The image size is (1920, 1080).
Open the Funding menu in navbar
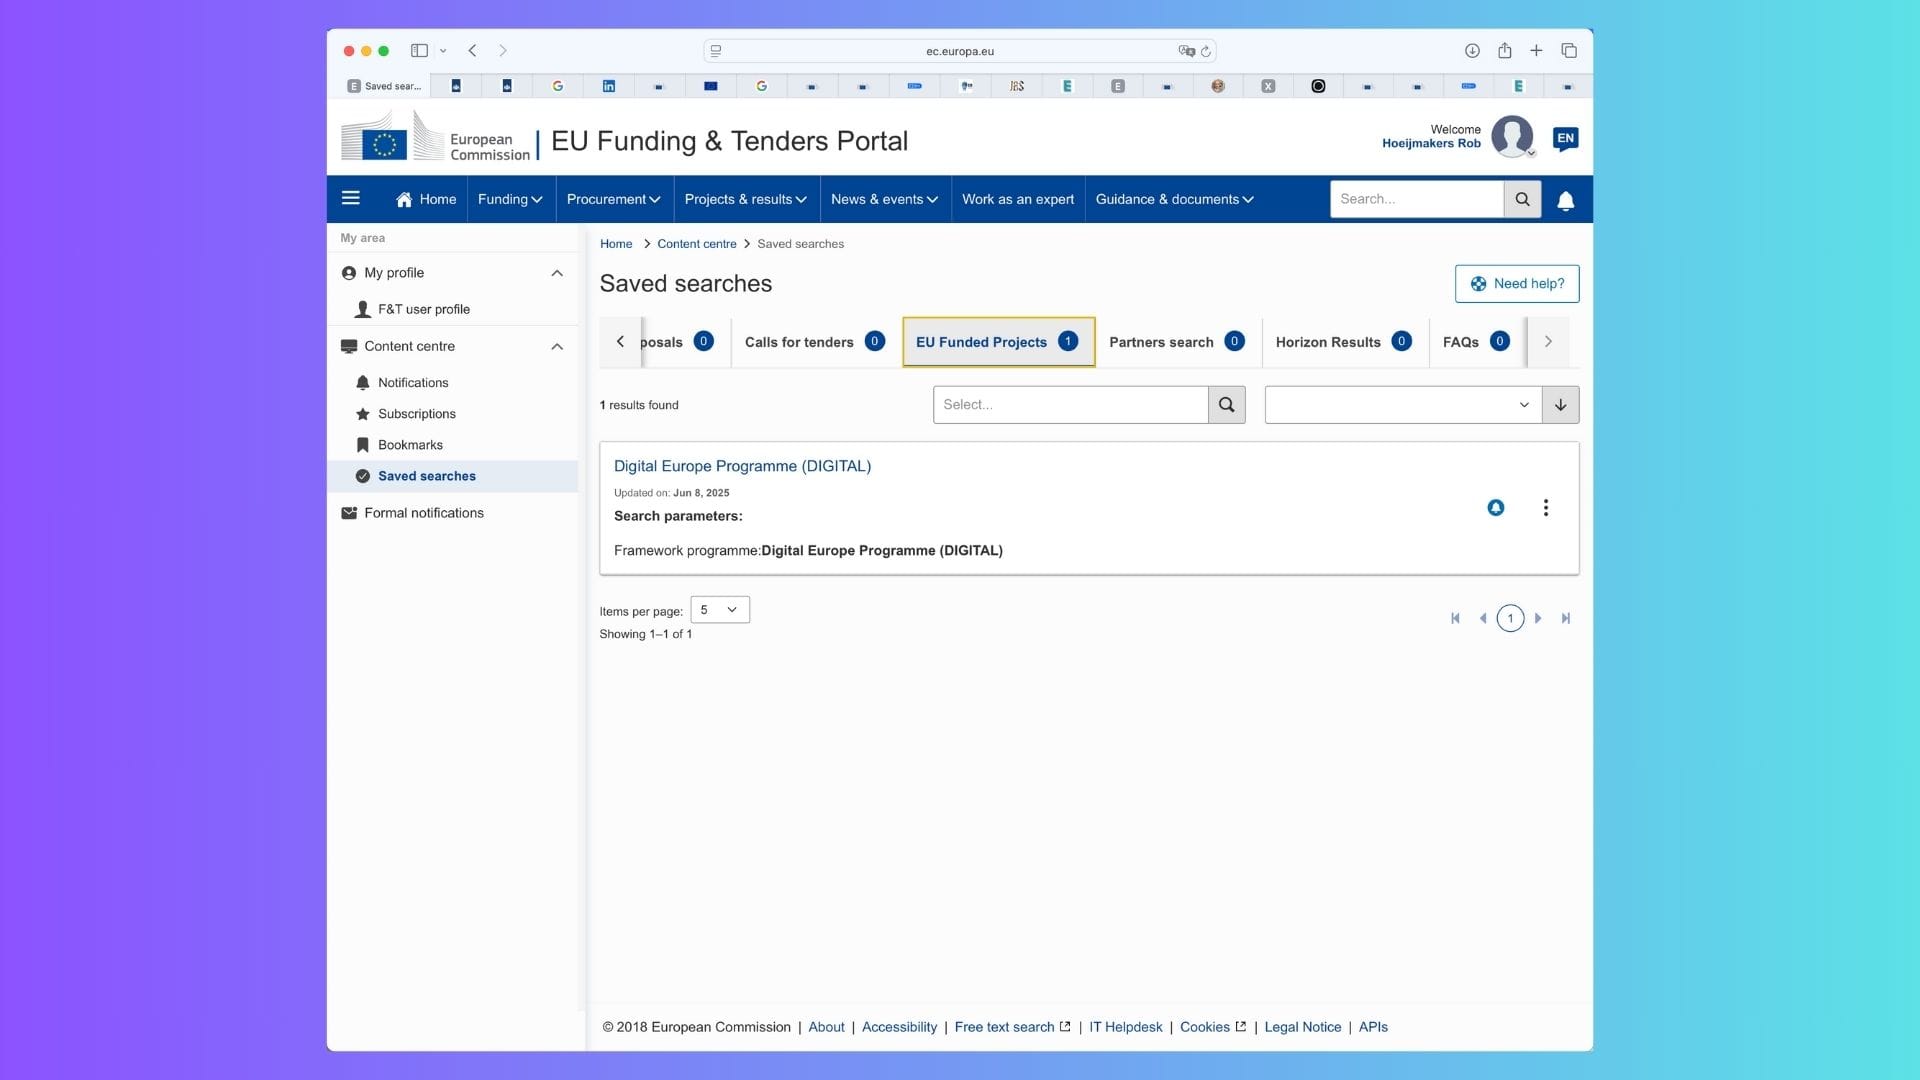(x=510, y=199)
